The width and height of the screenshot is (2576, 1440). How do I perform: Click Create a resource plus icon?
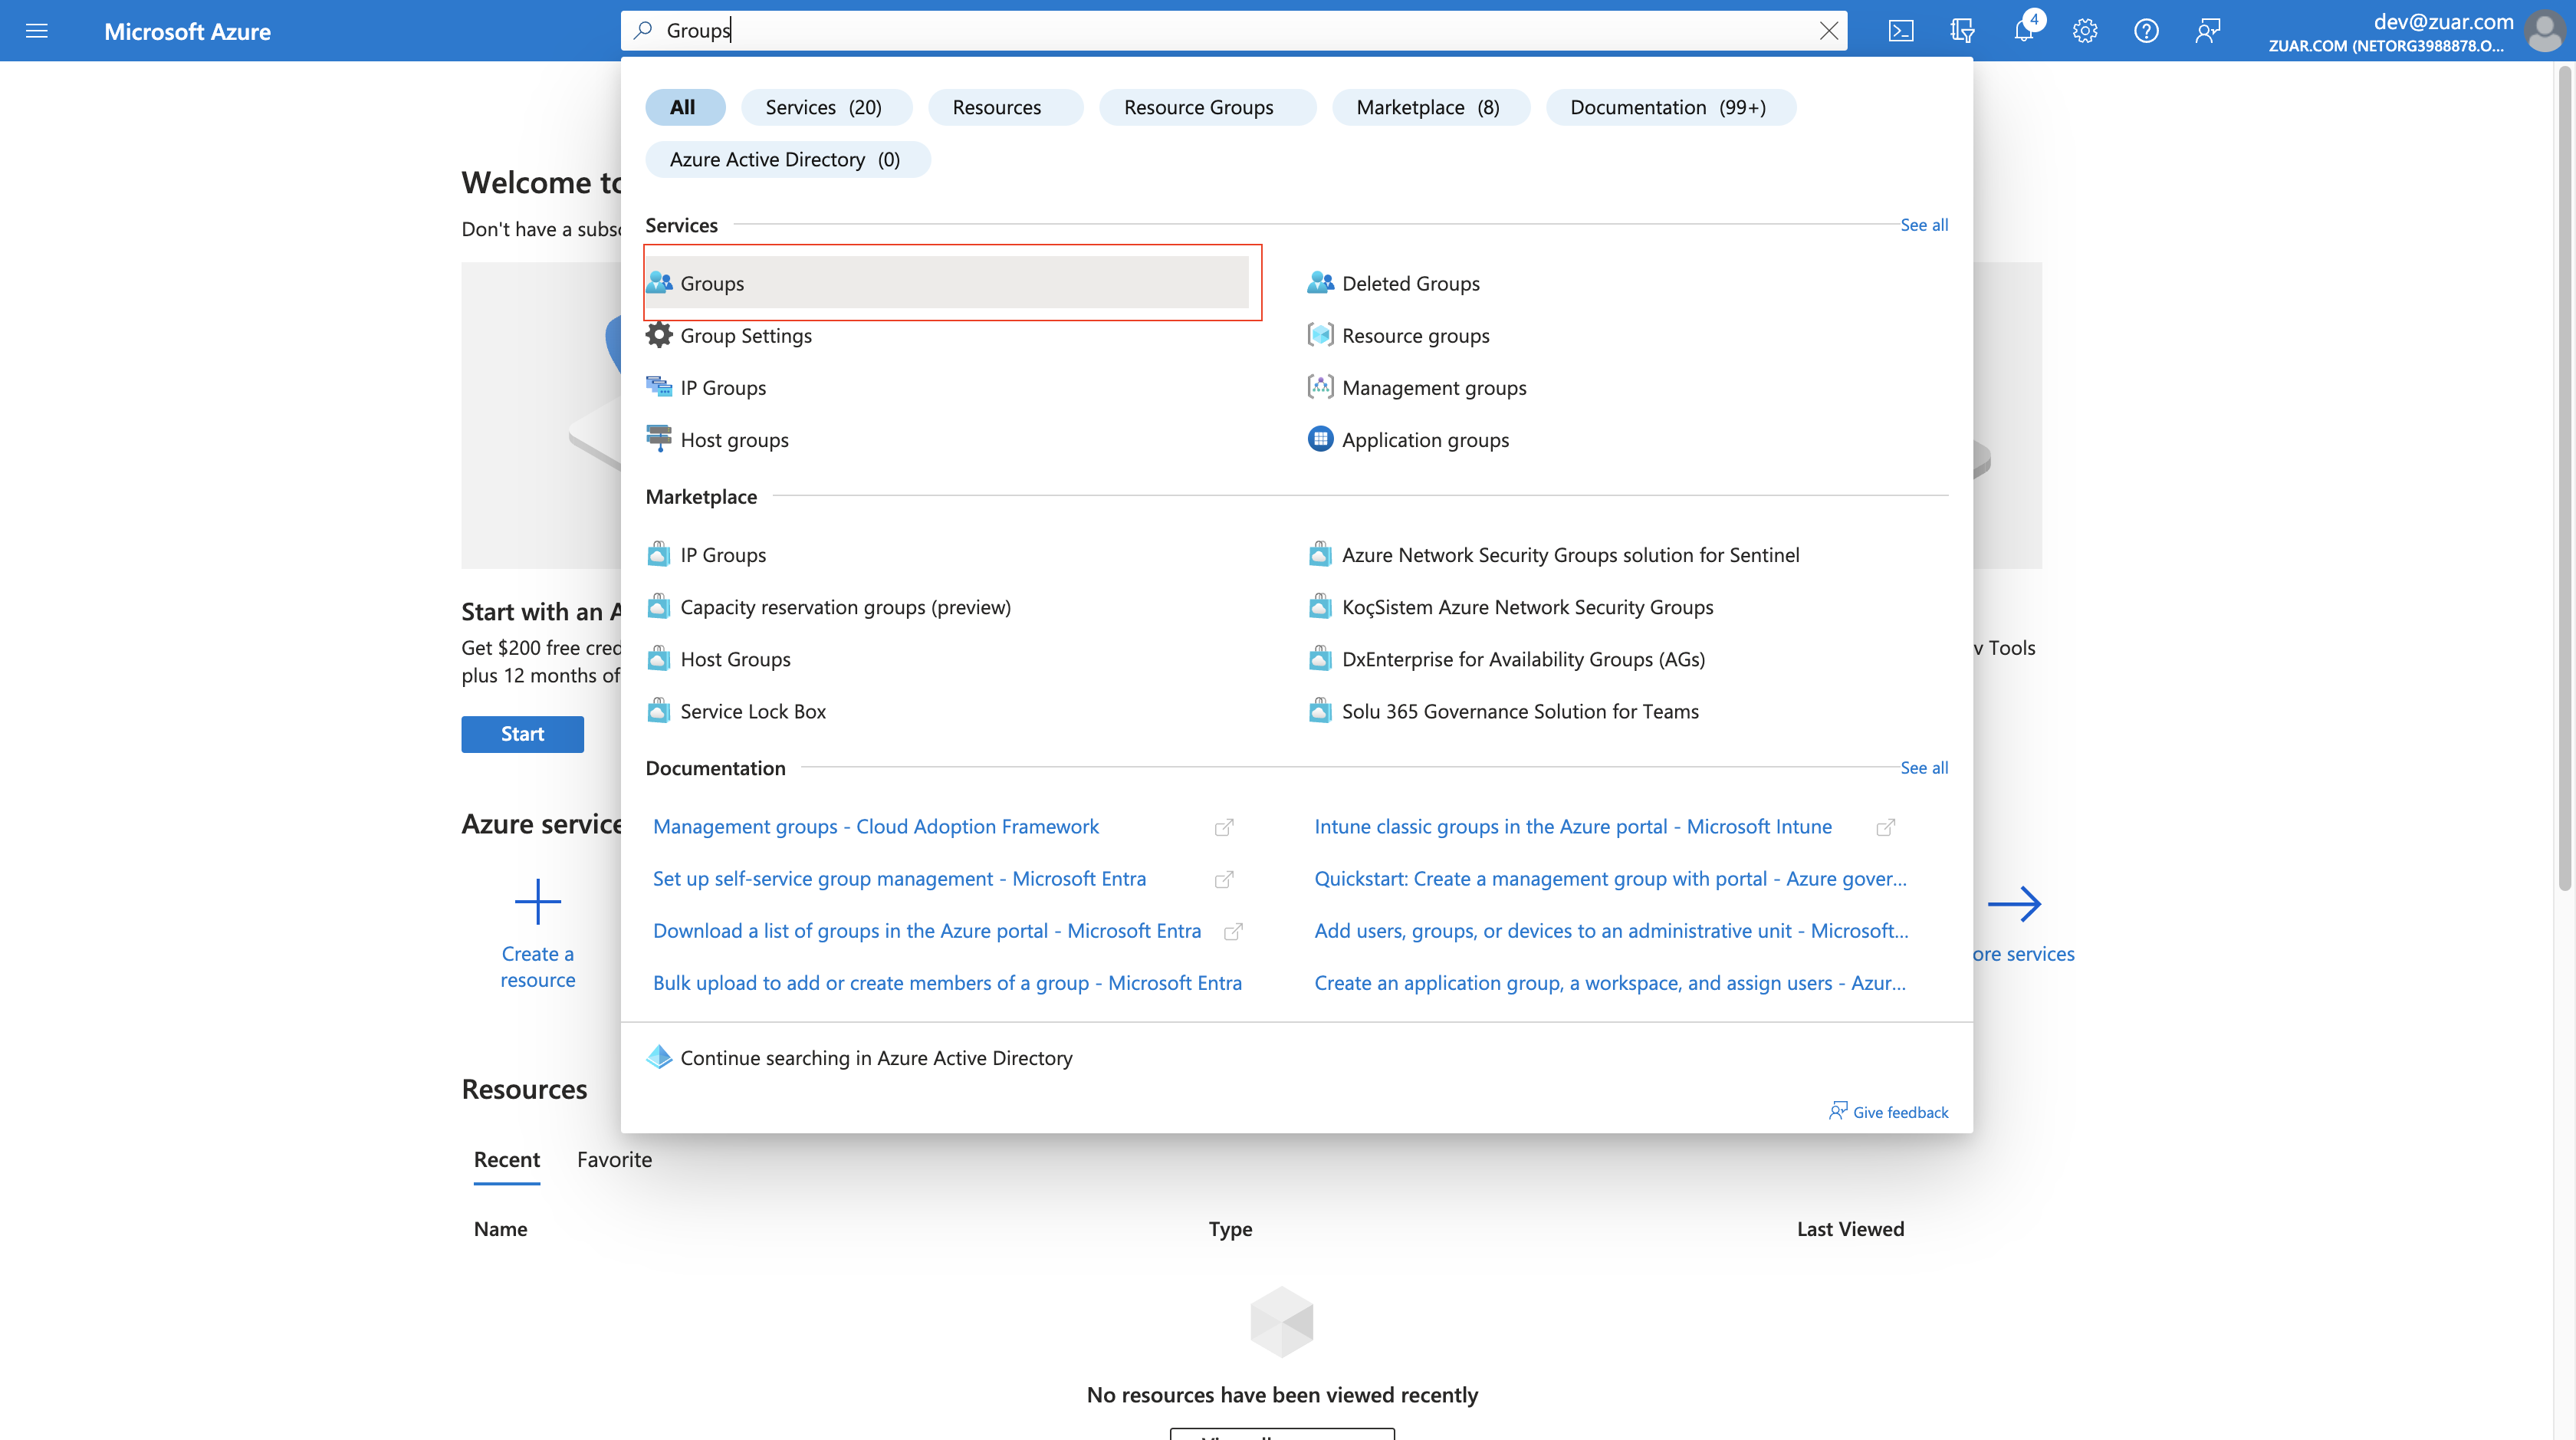(538, 902)
